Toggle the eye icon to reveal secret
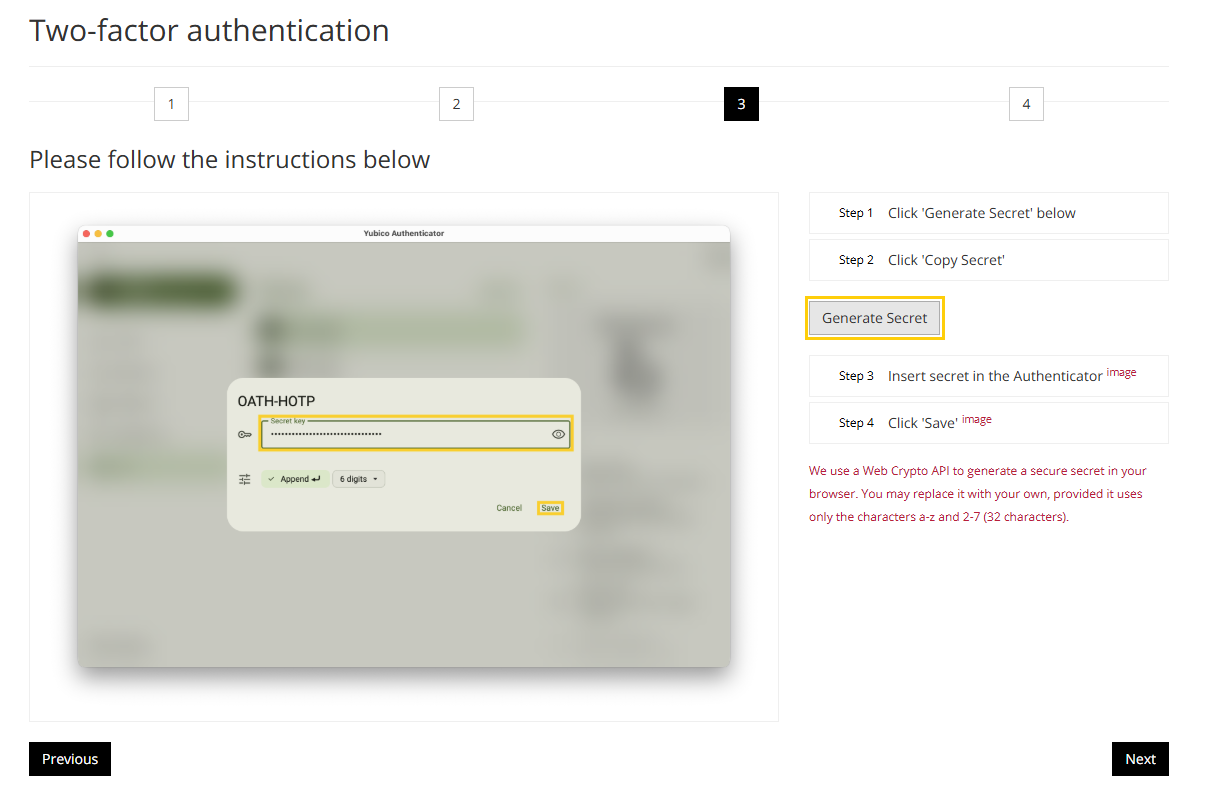Image resolution: width=1207 pixels, height=791 pixels. pos(558,435)
